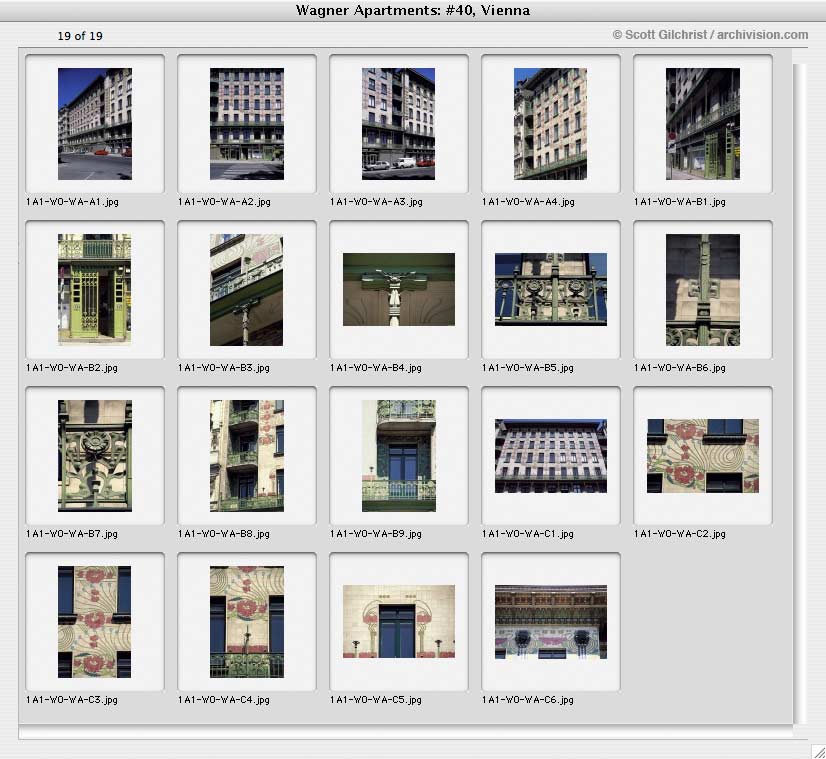The image size is (826, 759).
Task: Click the filename label 1A1-WO-WA-B6.jpg
Action: (x=680, y=368)
